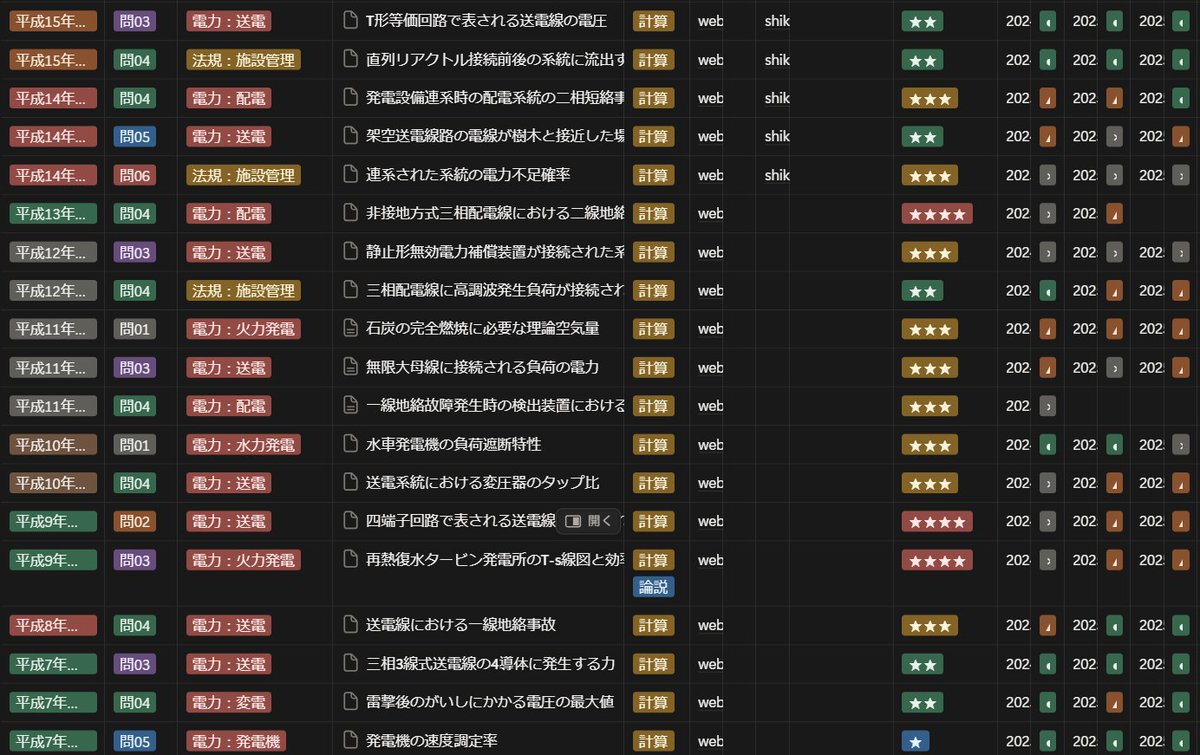1200x755 pixels.
Task: Click the four-star rating on the 四端子回路 row
Action: click(938, 521)
